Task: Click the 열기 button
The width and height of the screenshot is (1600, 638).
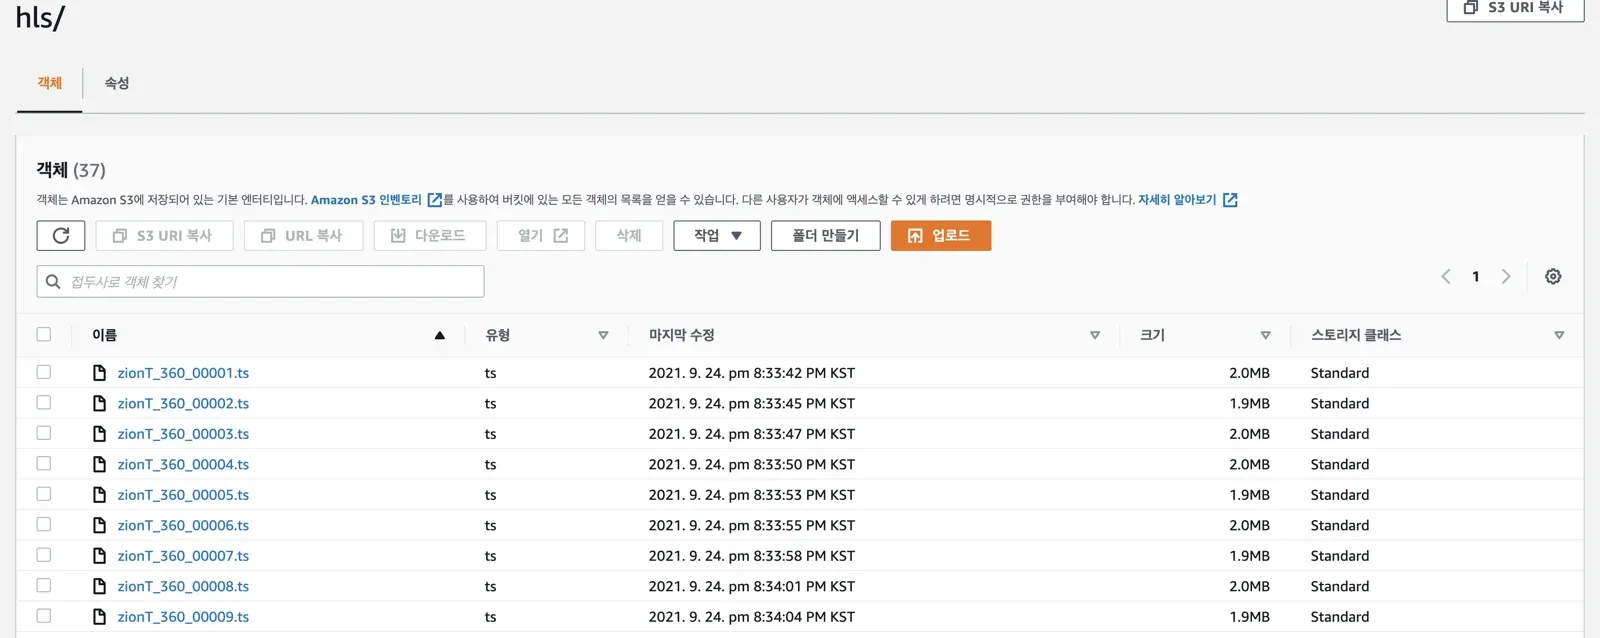Action: (541, 236)
